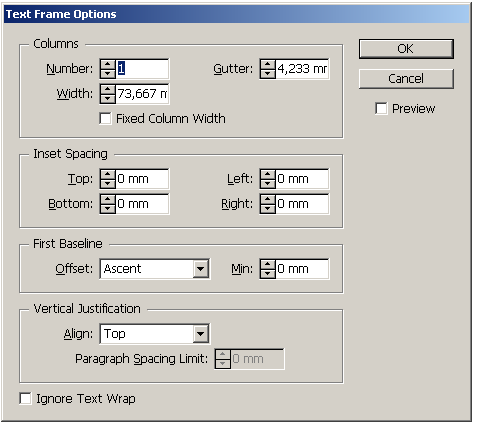Click the Right inset value field
Screen dimensions: 477x423
302,204
